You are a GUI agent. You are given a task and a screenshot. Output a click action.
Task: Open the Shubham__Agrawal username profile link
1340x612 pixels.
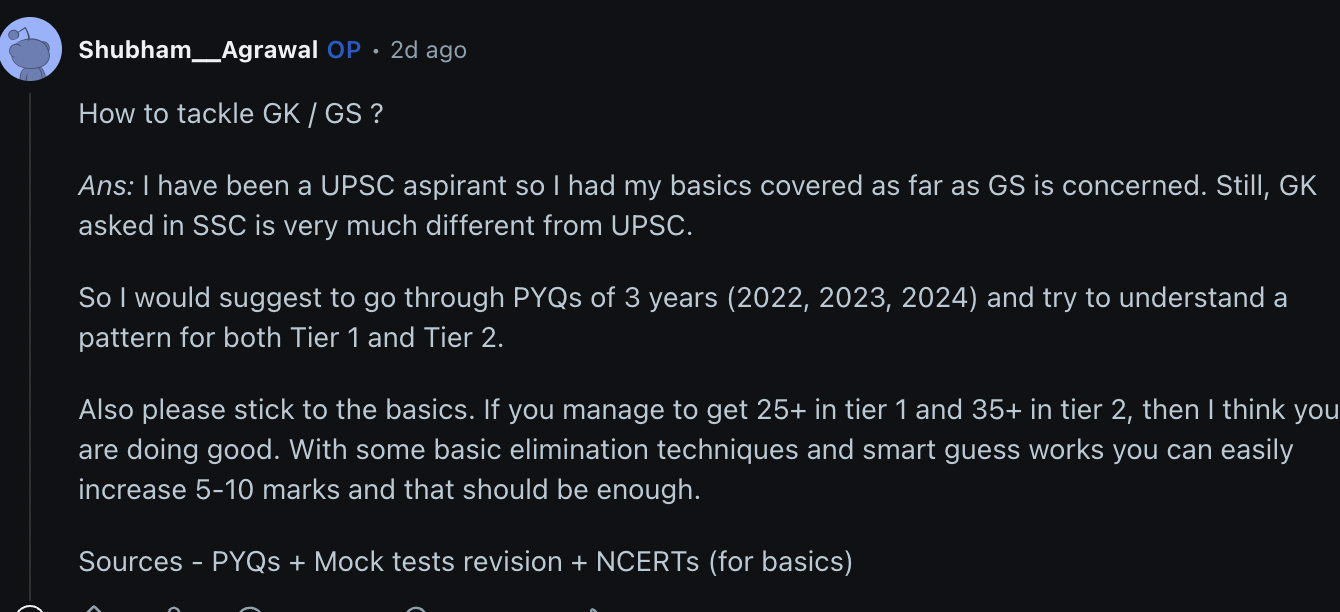(x=198, y=49)
